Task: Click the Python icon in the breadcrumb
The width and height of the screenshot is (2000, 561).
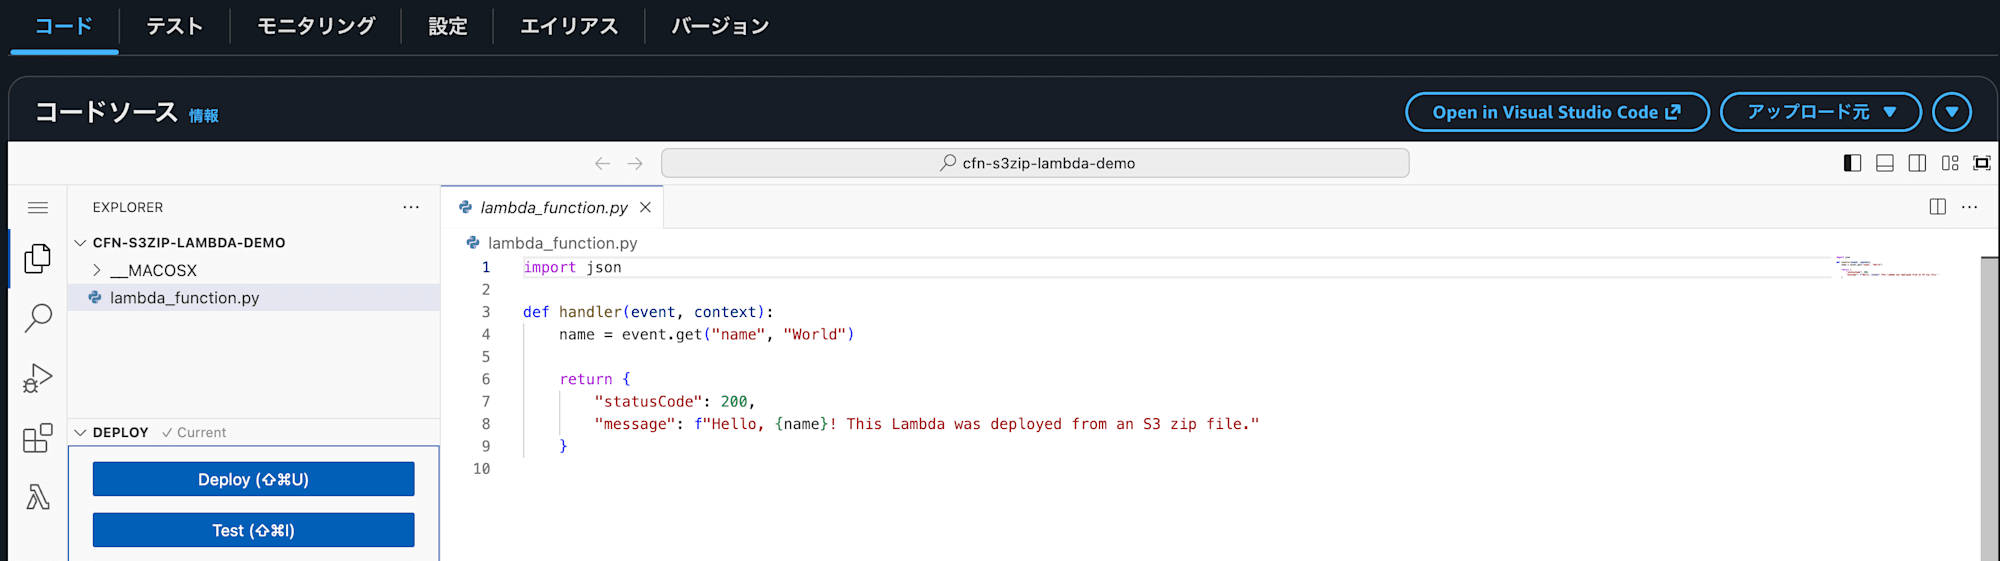Action: coord(473,243)
